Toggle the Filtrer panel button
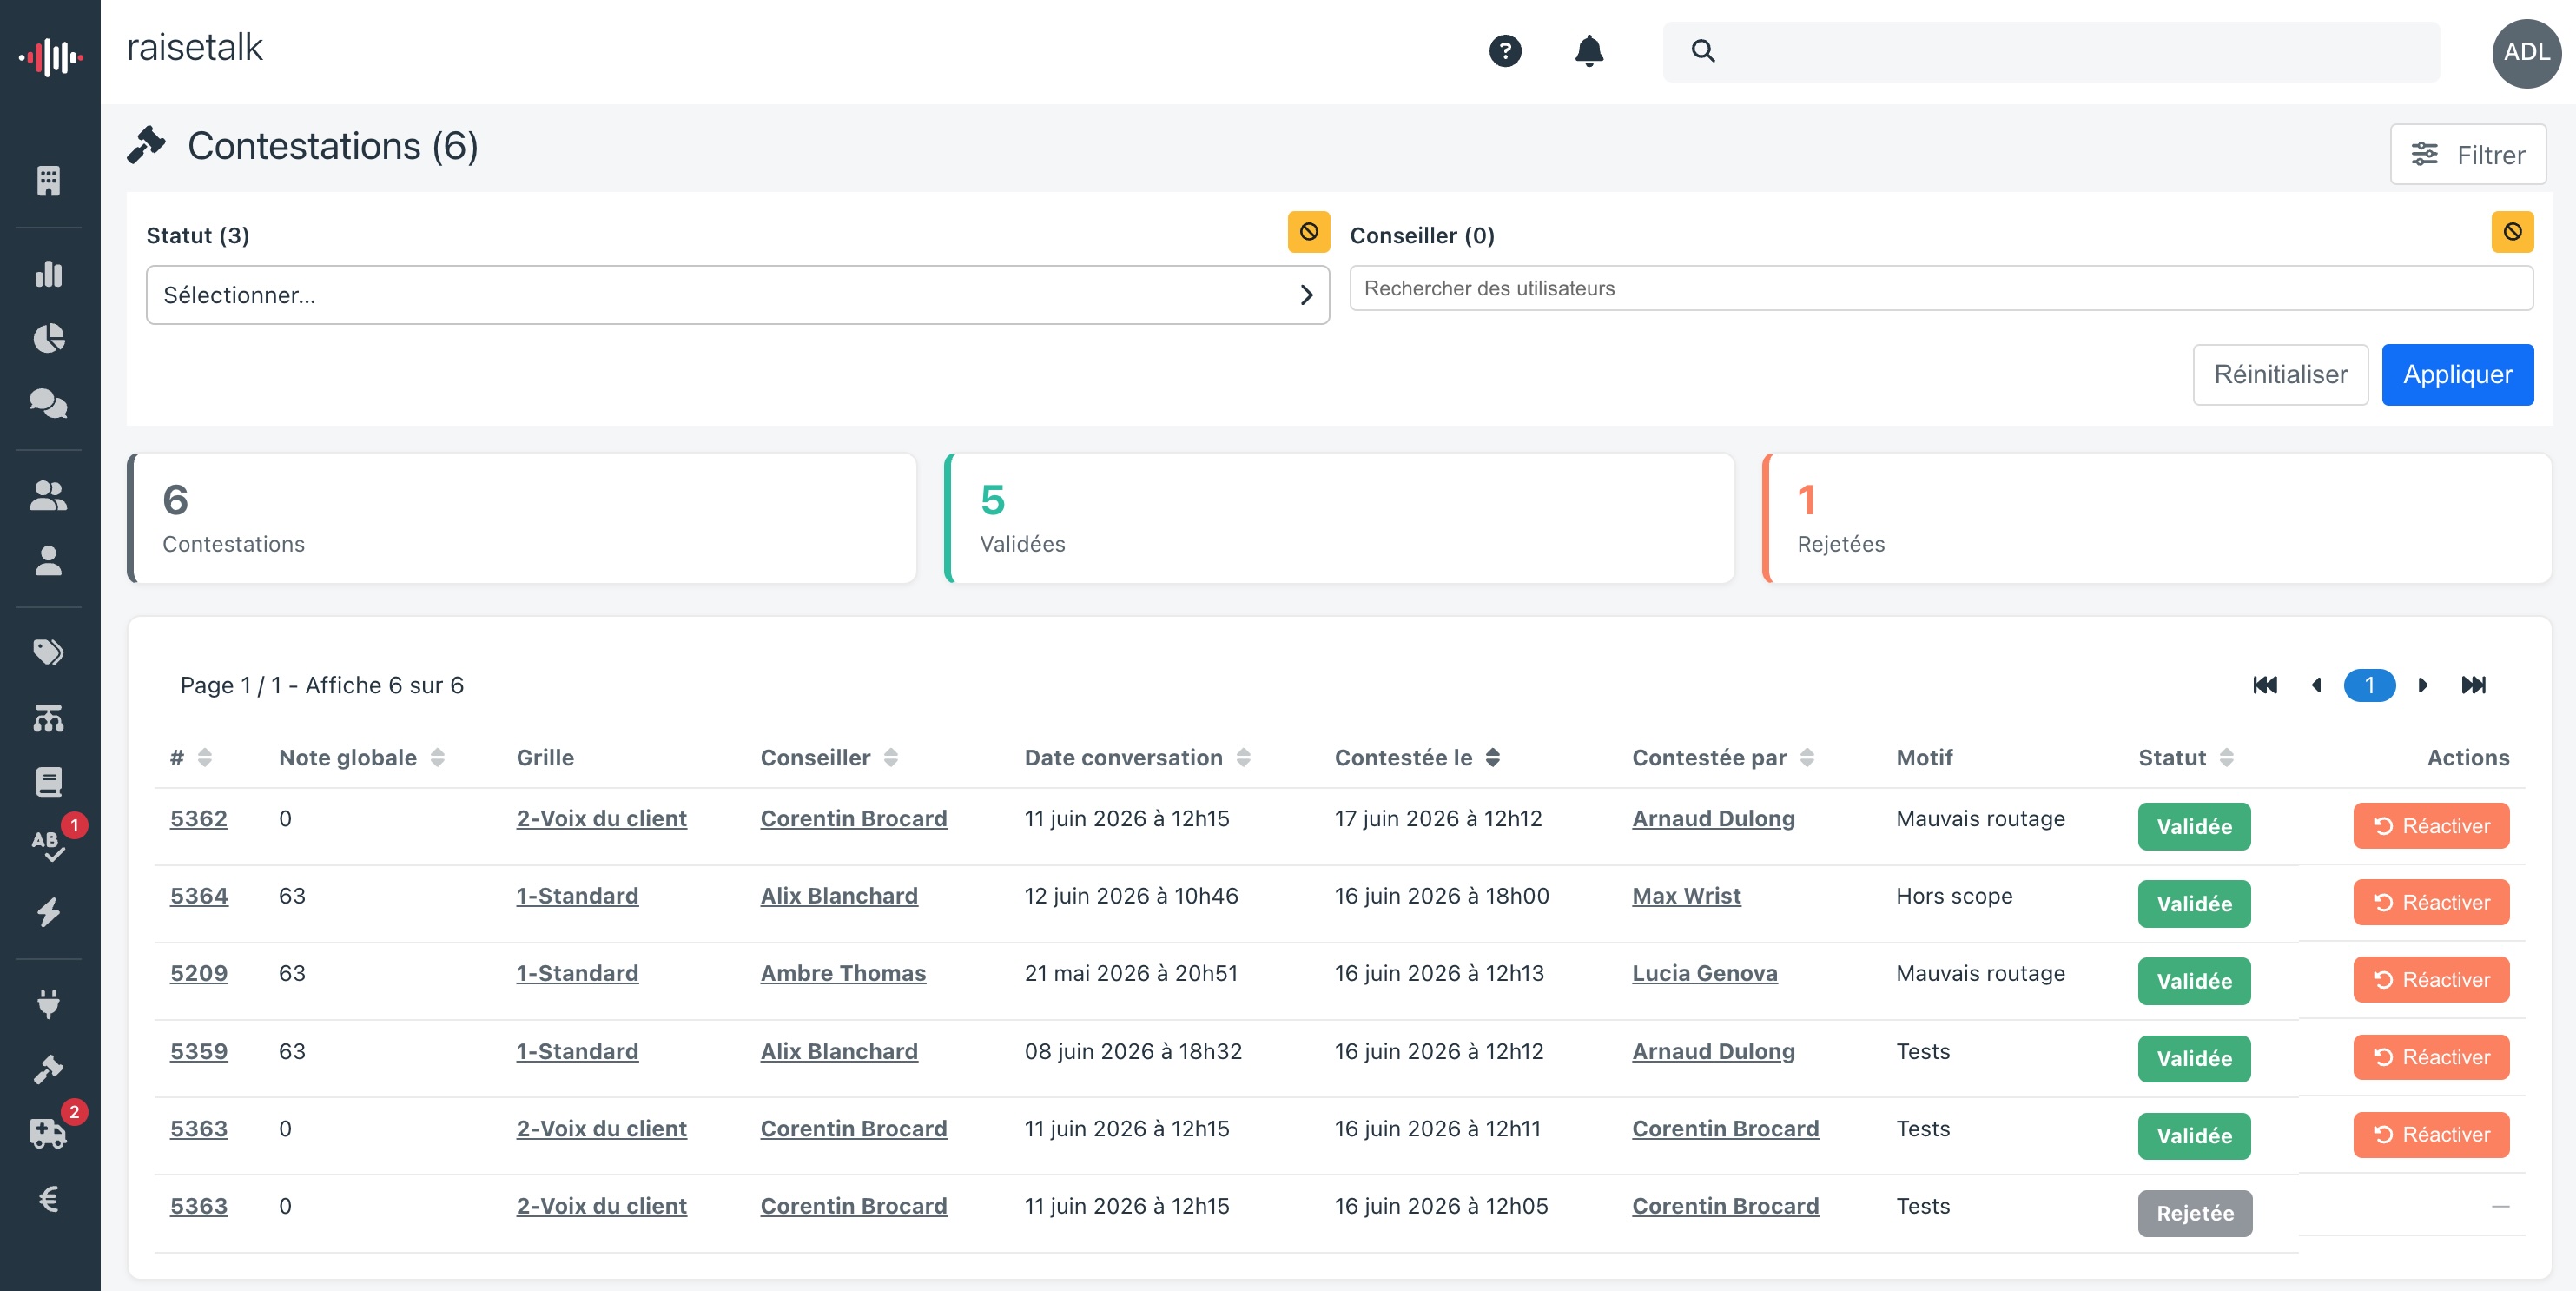The image size is (2576, 1291). [x=2467, y=154]
